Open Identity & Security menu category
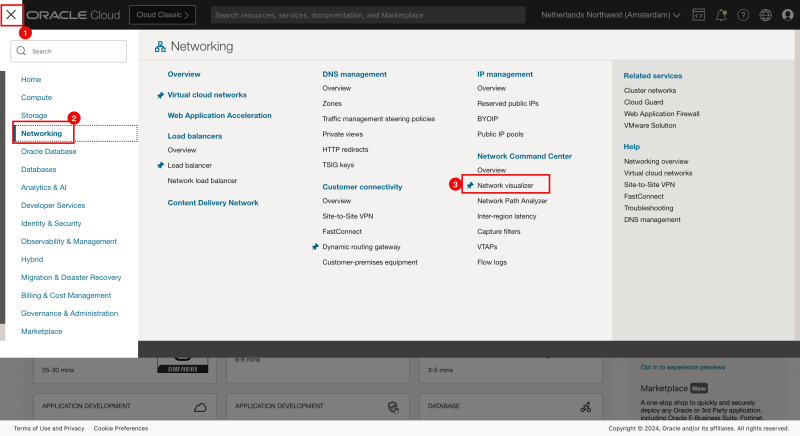Viewport: 800px width, 436px height. click(51, 223)
